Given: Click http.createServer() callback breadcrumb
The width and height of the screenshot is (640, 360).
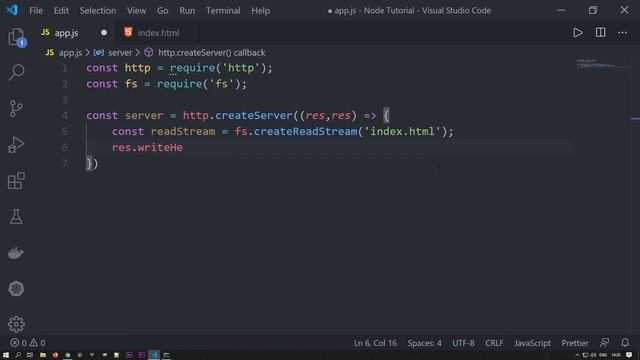Looking at the screenshot, I should click(211, 53).
